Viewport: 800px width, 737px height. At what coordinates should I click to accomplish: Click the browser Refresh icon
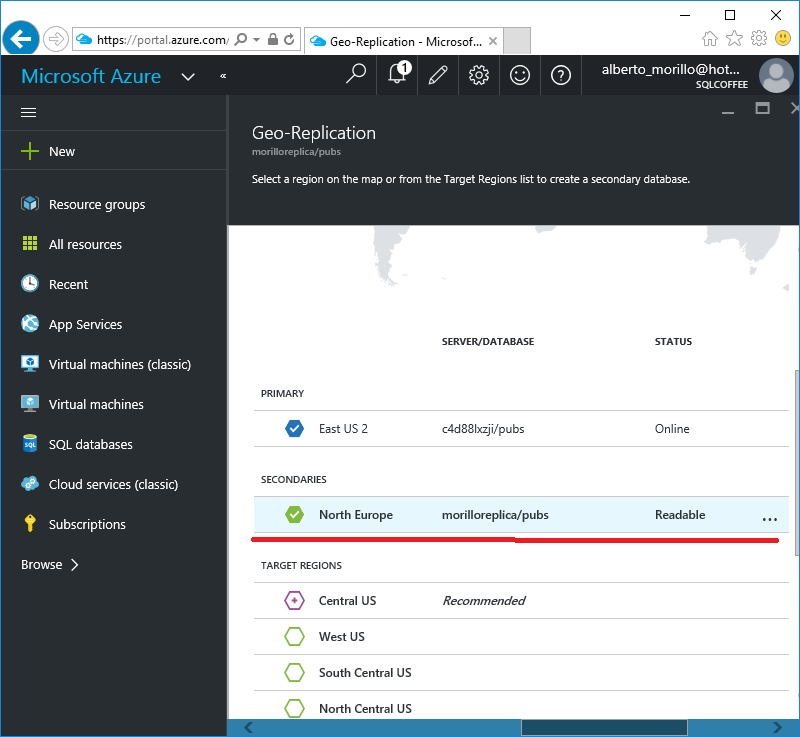(289, 39)
